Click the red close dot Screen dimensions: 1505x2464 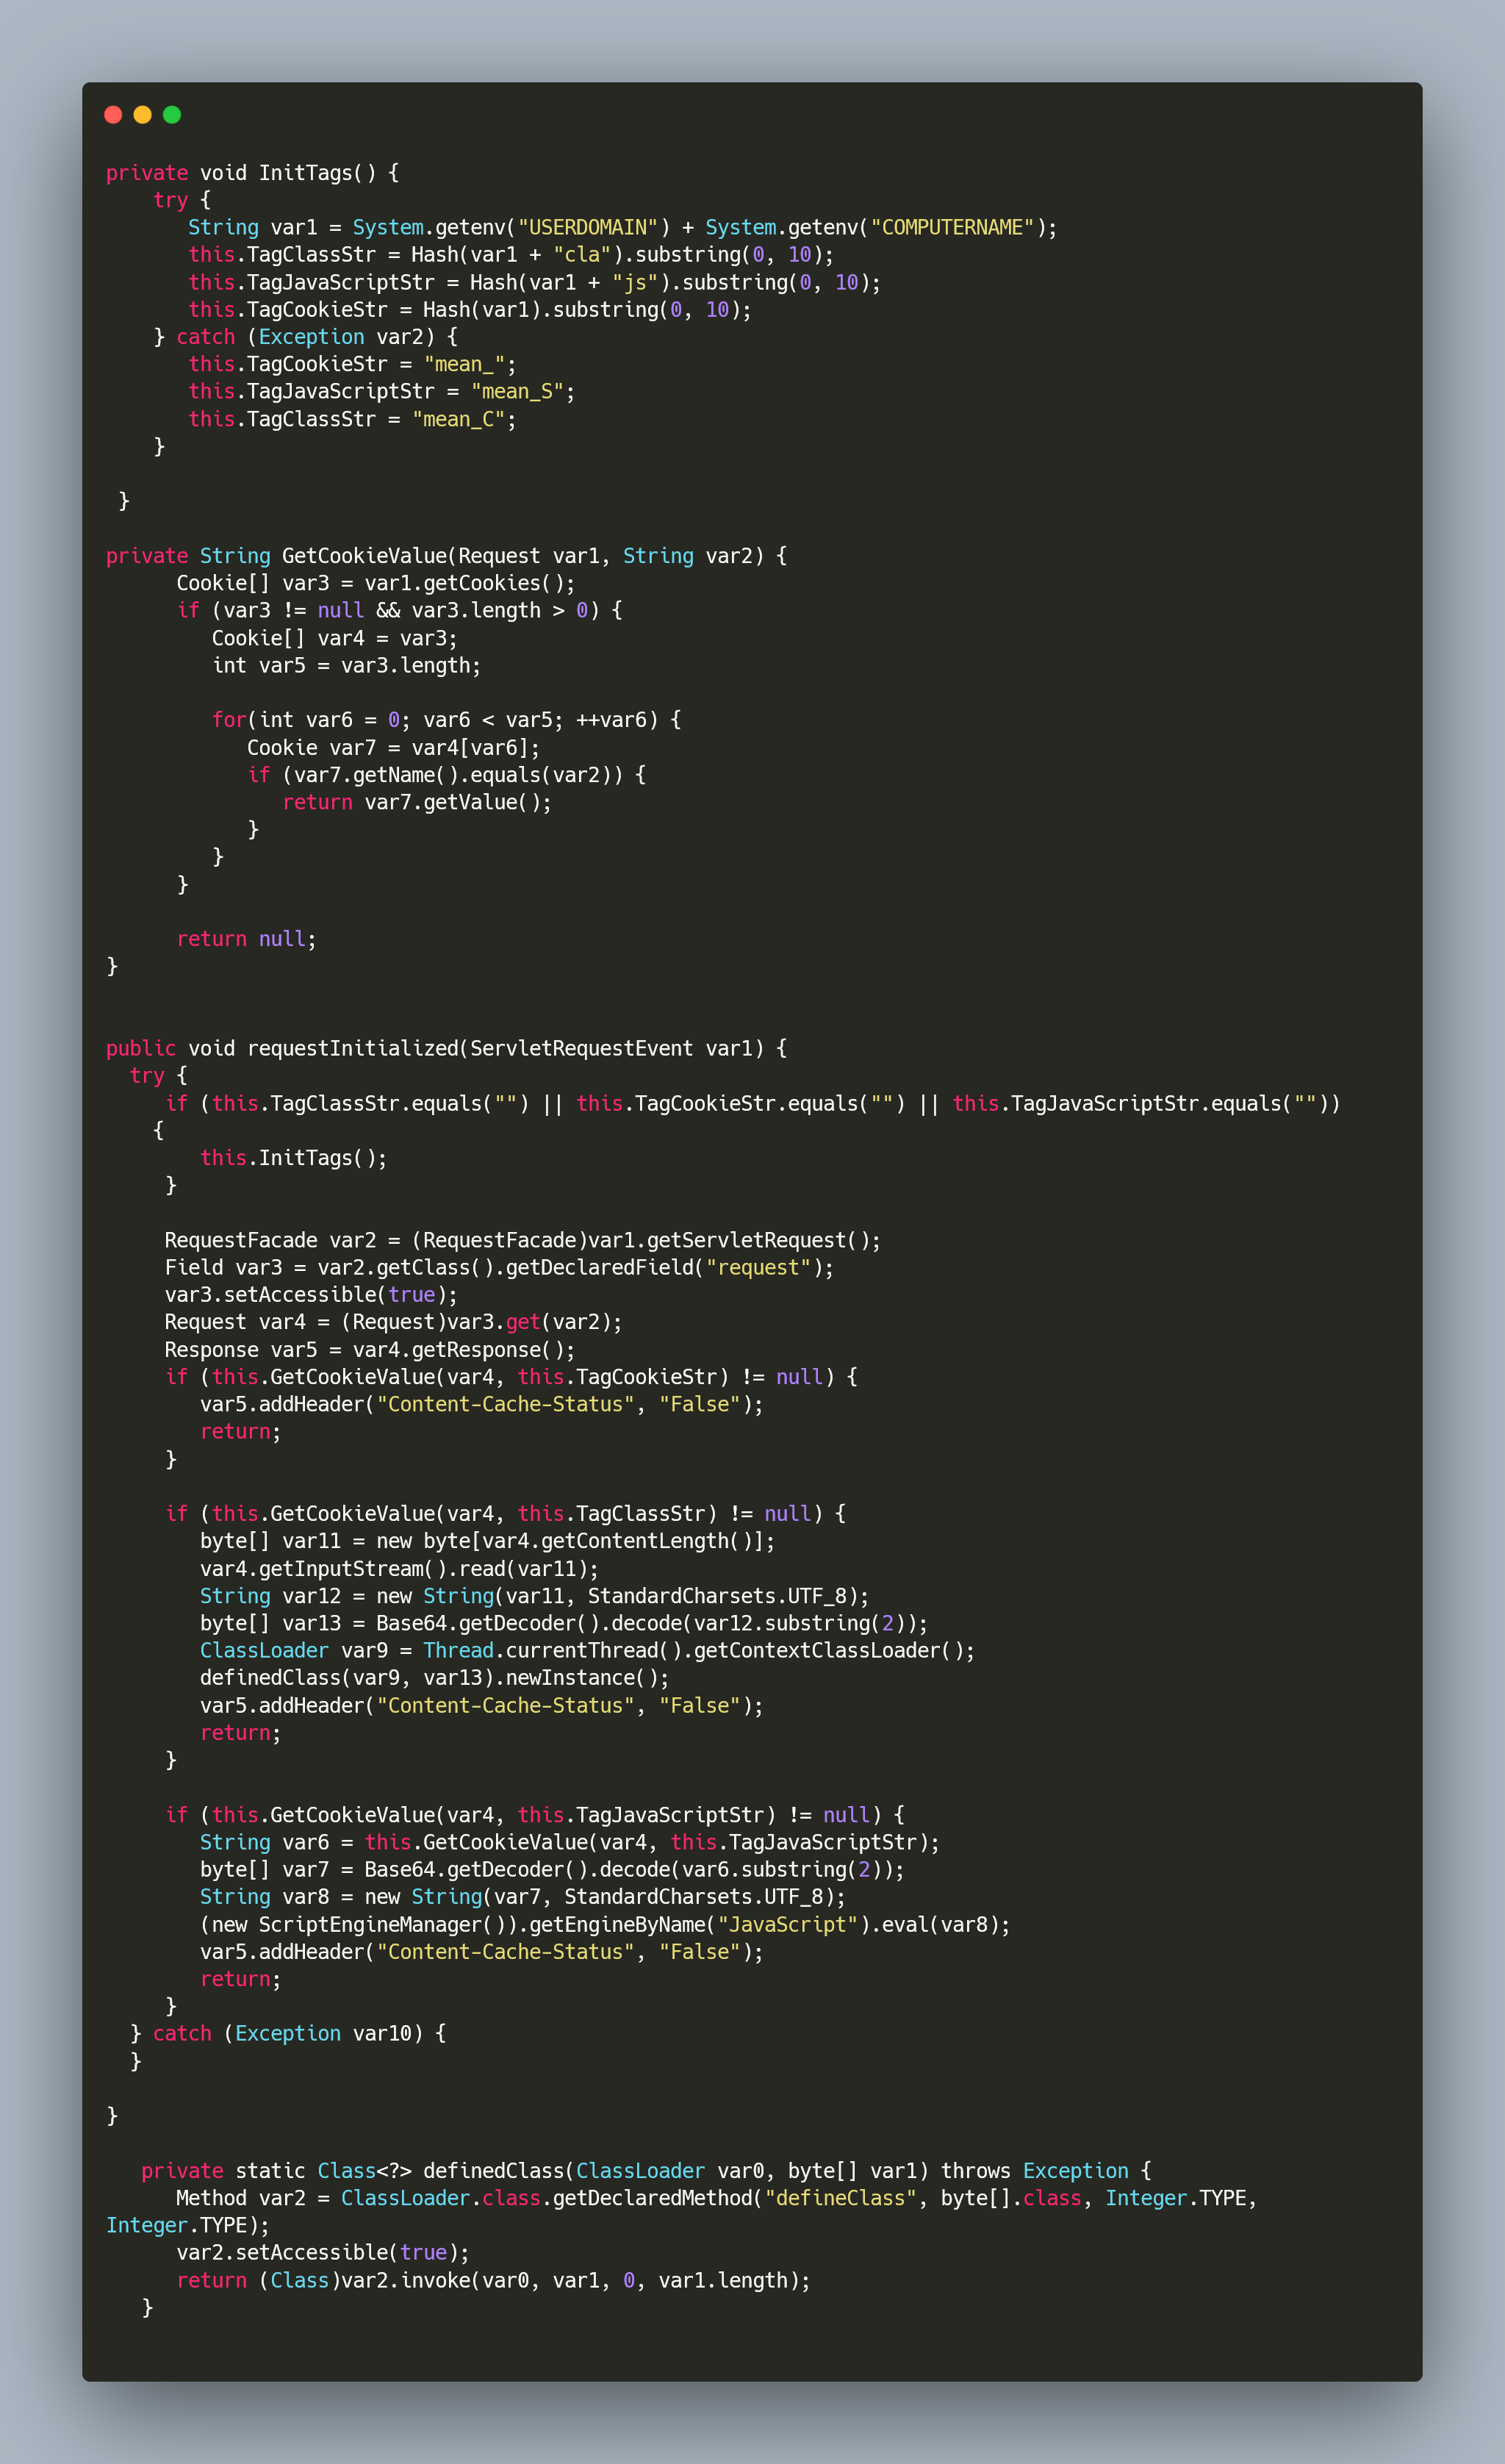113,114
